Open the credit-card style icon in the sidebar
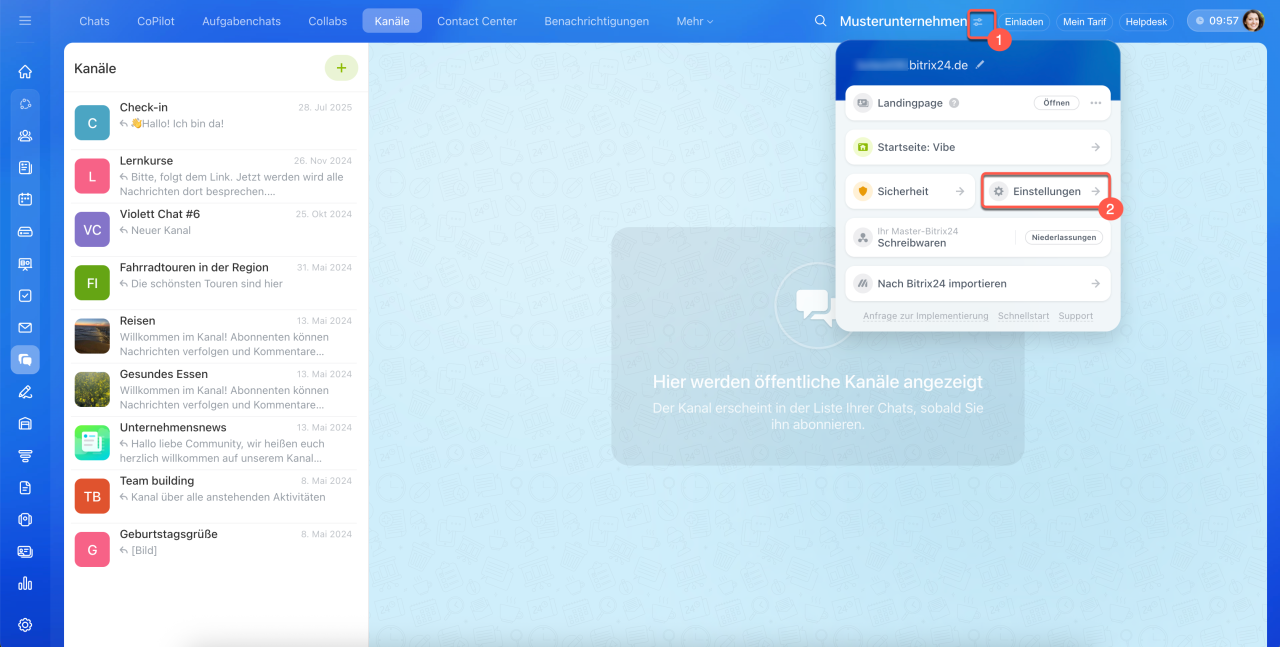 pos(25,231)
